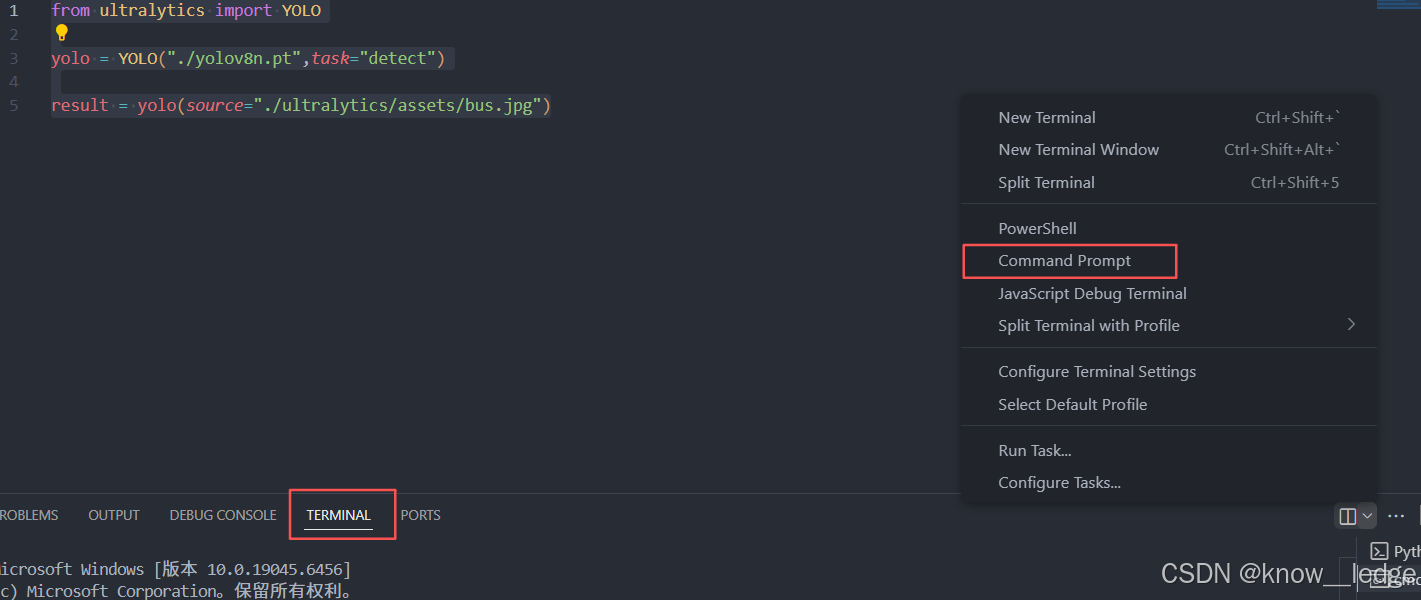Click Configure Tasks... in the menu
This screenshot has width=1421, height=600.
point(1169,483)
